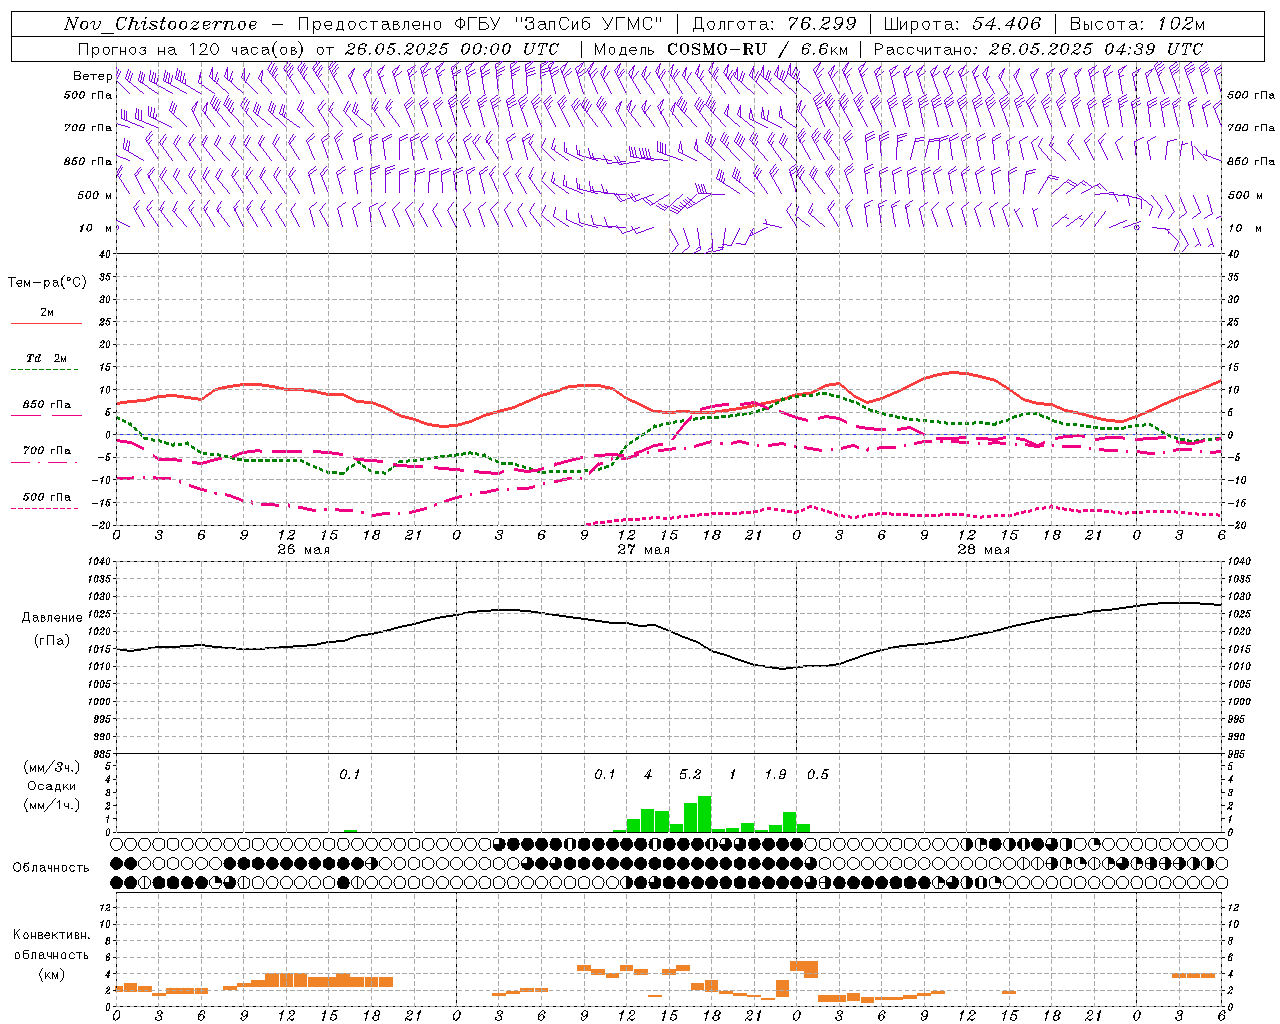Click the station name Nov_Chistoozernoe in the header
Viewport: 1280px width, 1024px height.
tap(160, 24)
